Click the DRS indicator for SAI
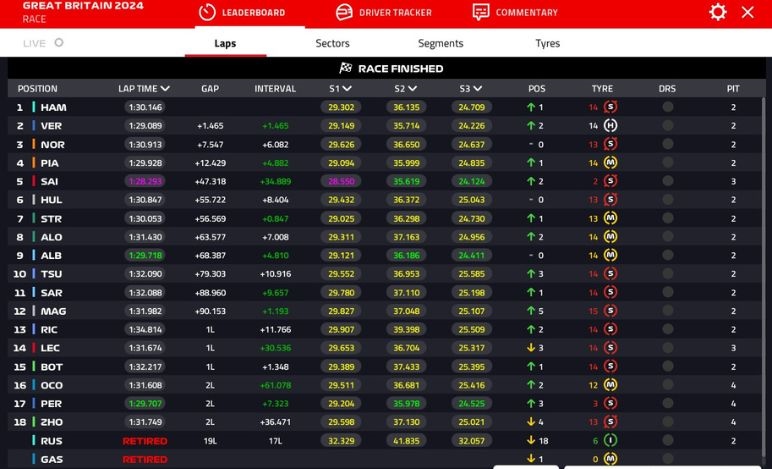Image resolution: width=772 pixels, height=469 pixels. click(x=667, y=181)
